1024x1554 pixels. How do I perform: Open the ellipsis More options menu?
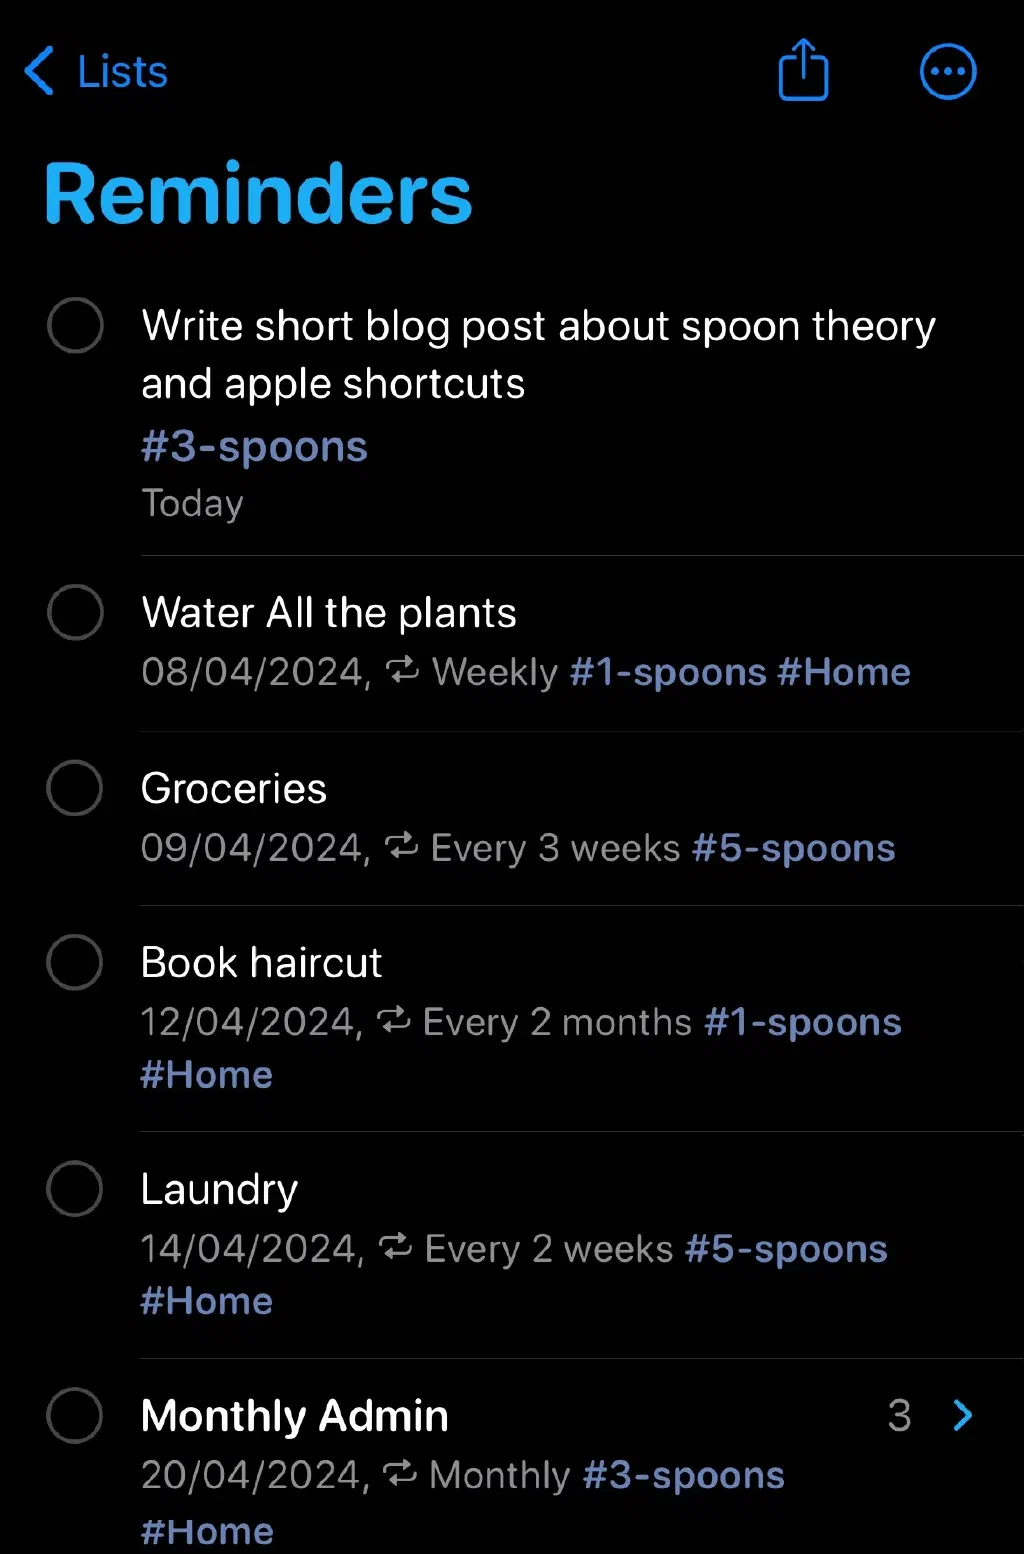tap(947, 72)
